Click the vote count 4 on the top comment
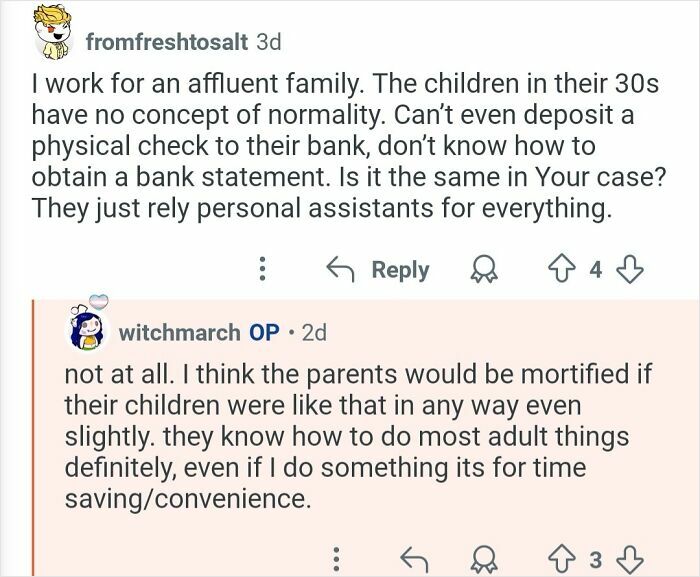700x577 pixels. click(595, 270)
